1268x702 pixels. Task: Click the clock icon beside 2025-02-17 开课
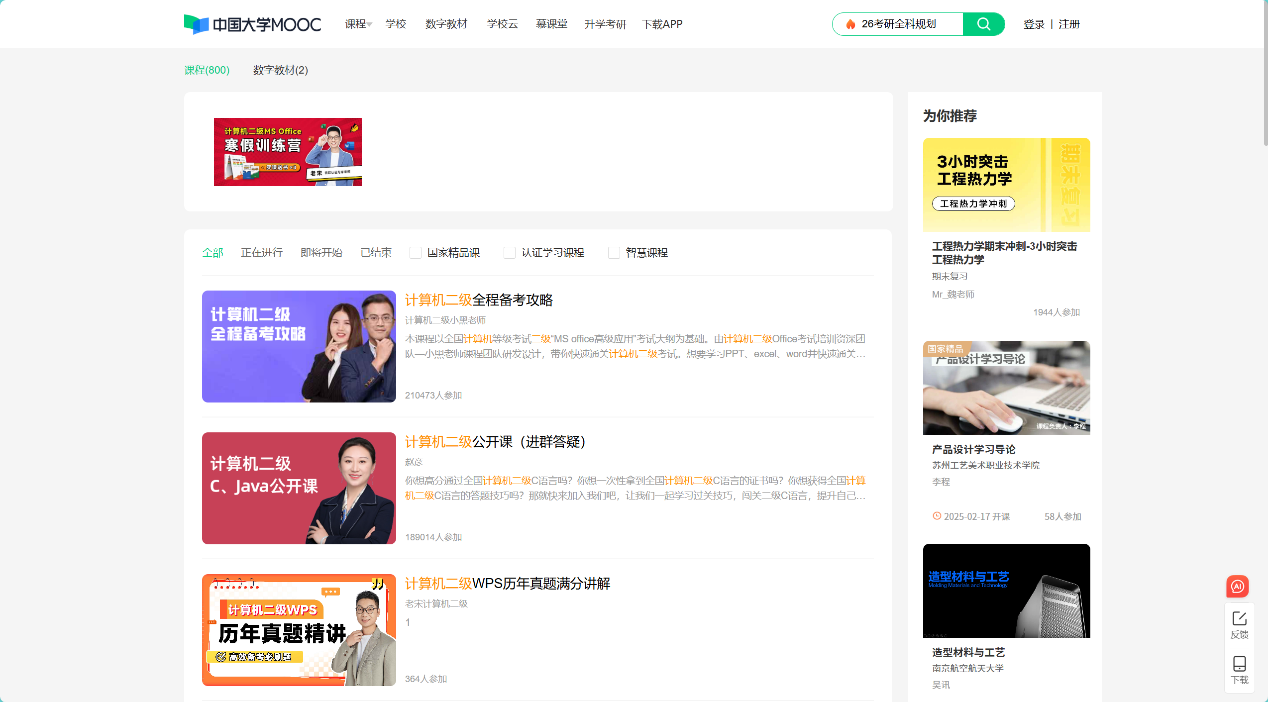(x=937, y=516)
